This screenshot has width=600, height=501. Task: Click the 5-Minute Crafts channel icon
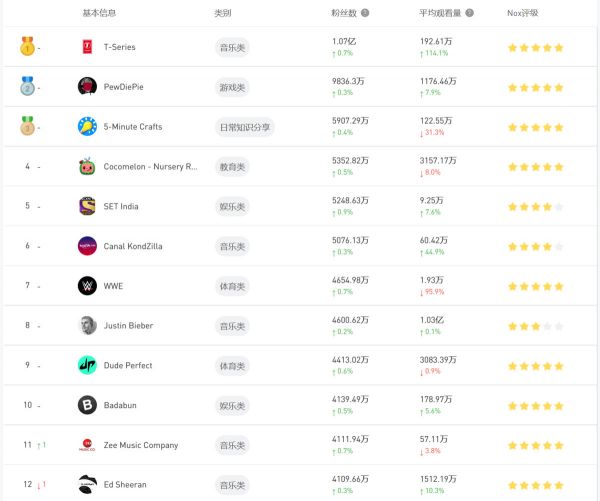point(87,127)
